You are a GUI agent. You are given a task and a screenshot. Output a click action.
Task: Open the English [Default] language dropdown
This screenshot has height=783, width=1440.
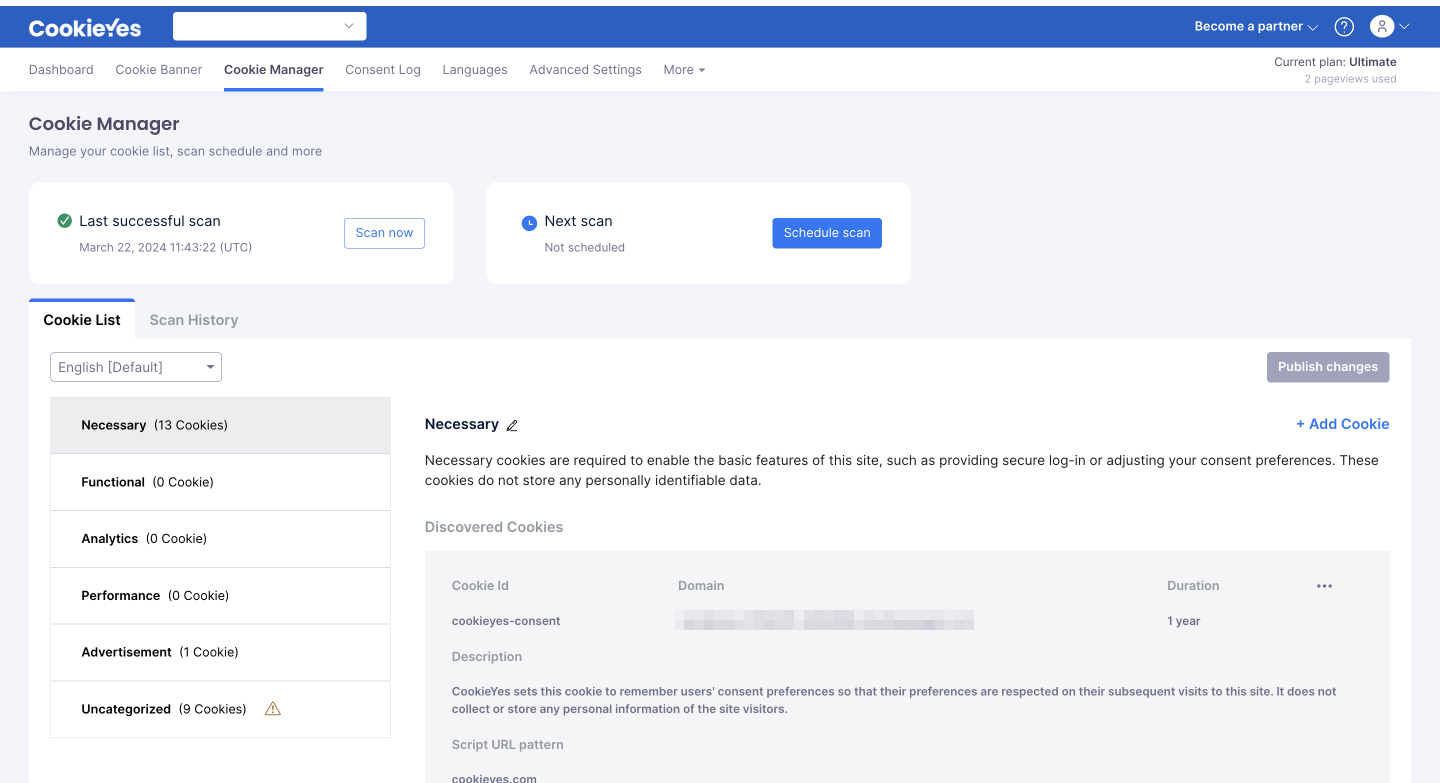136,367
